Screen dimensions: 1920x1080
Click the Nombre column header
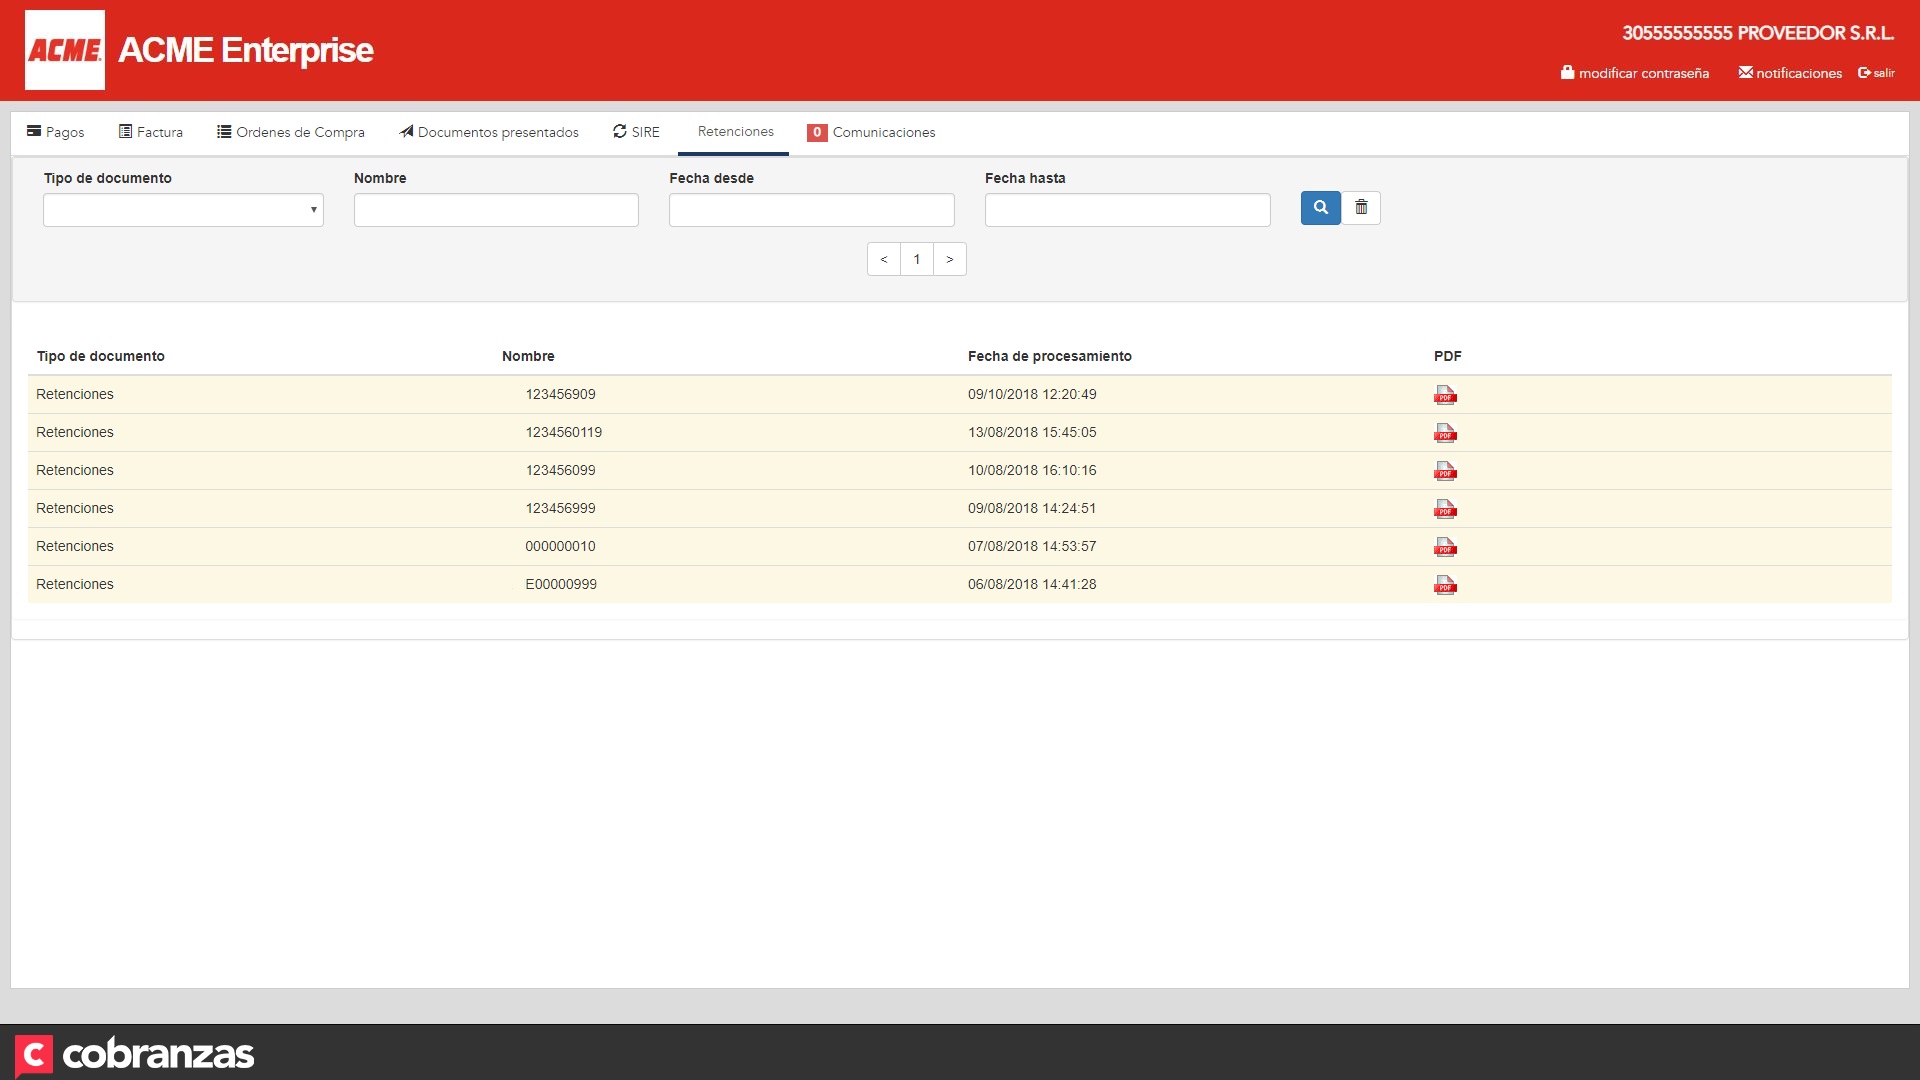[528, 356]
